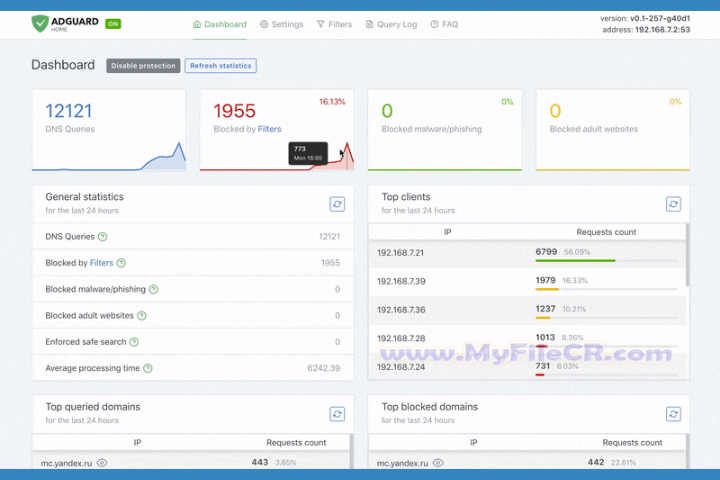Click help icon beside Average processing time
The height and width of the screenshot is (480, 720).
click(148, 368)
